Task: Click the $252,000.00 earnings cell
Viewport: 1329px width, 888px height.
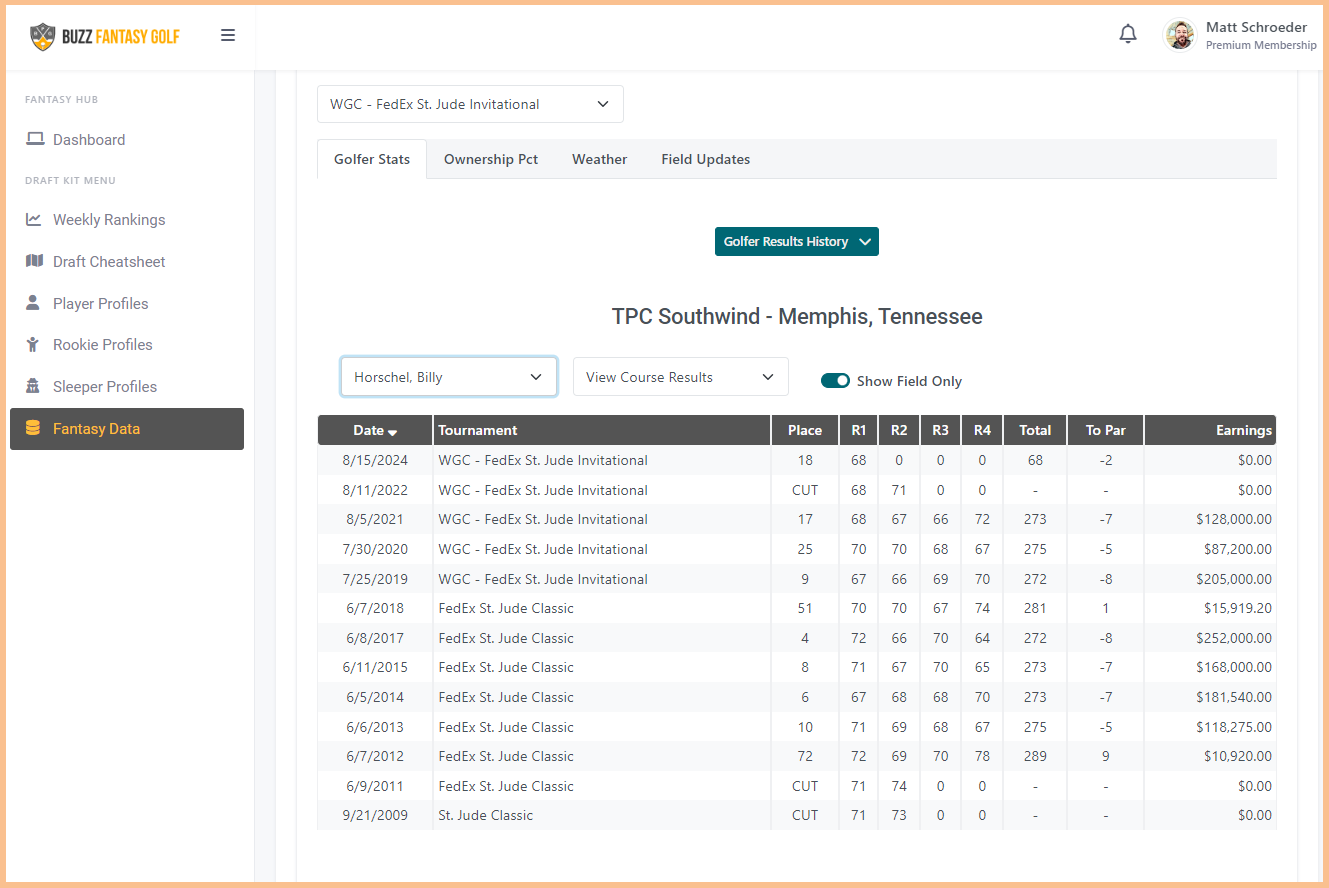Action: [1211, 638]
